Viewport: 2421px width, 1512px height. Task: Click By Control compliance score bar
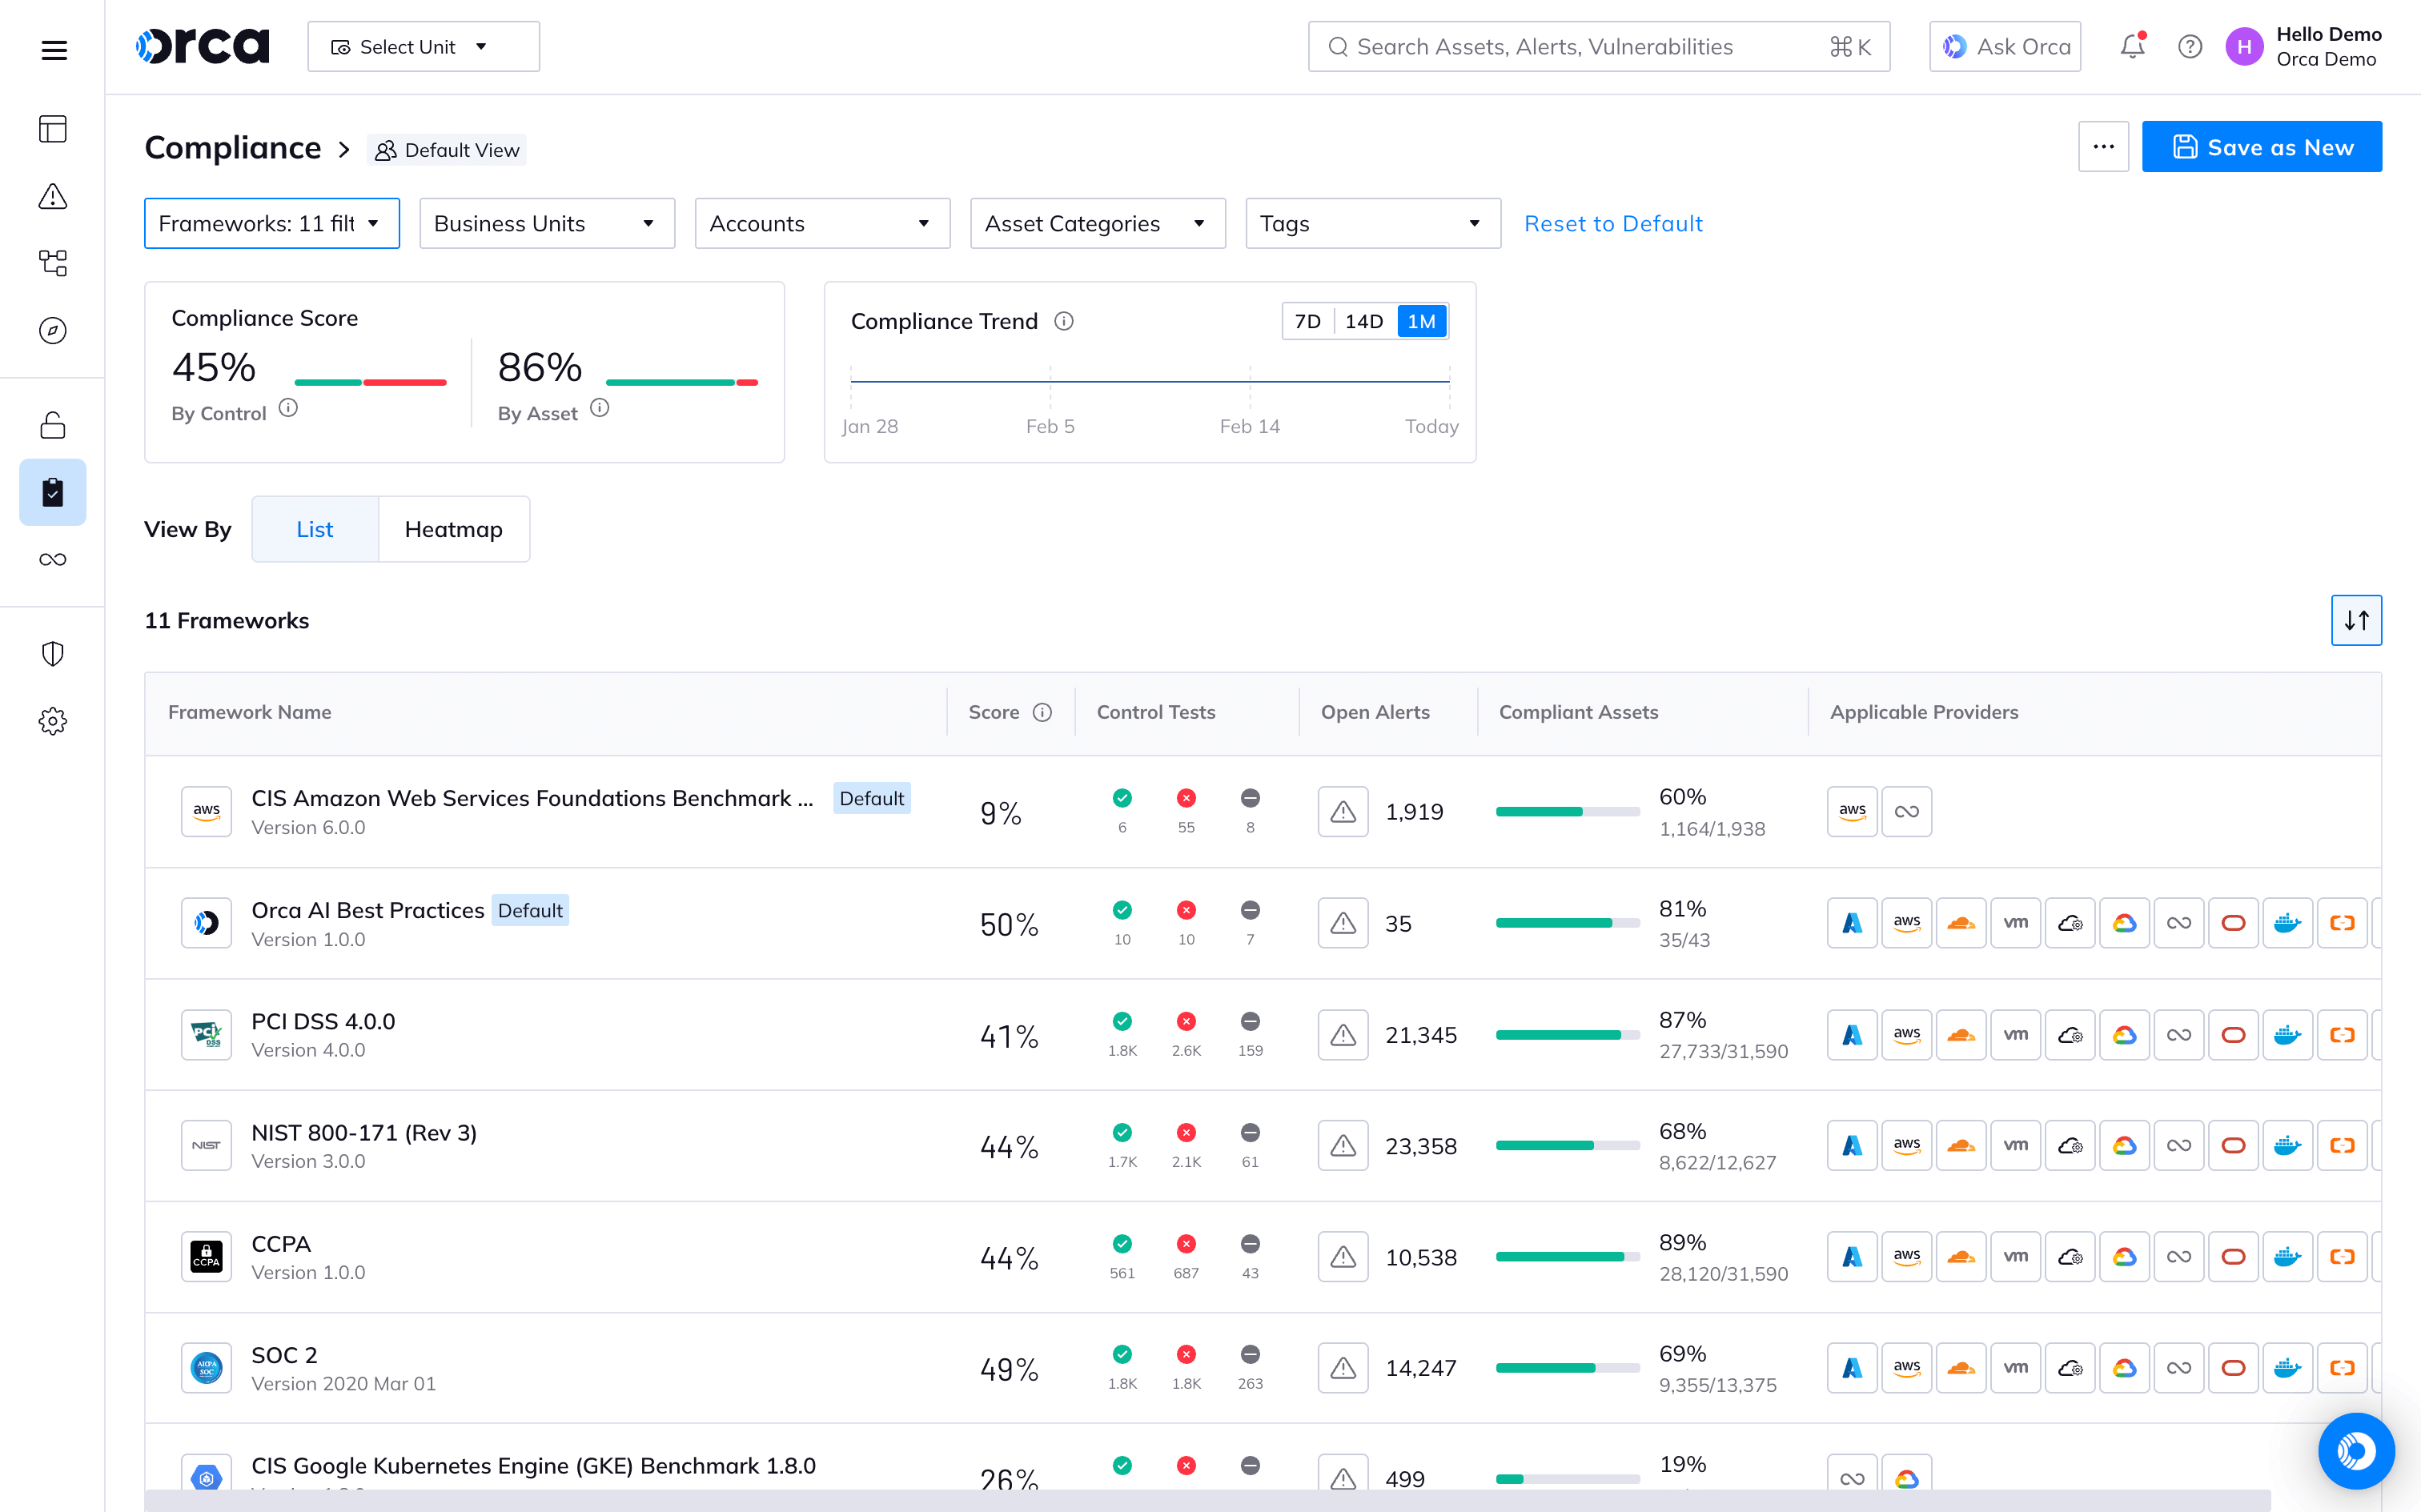tap(370, 382)
